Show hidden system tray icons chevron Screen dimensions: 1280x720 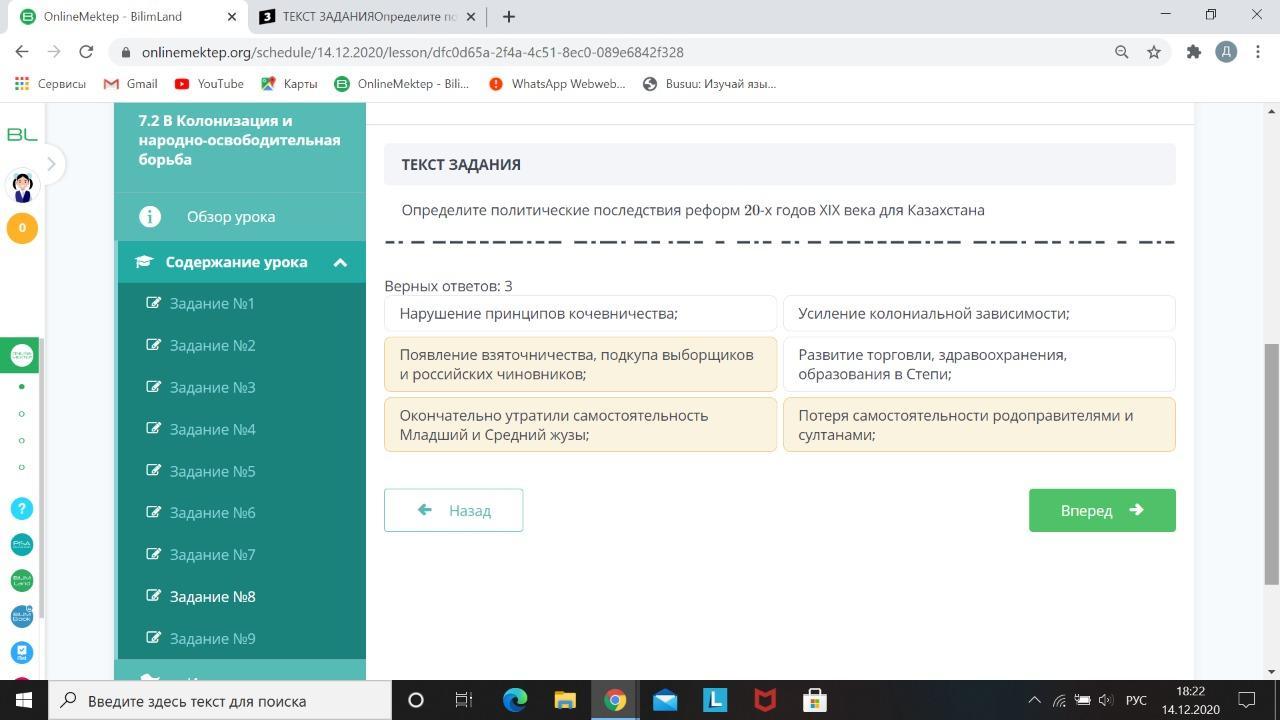(1034, 700)
